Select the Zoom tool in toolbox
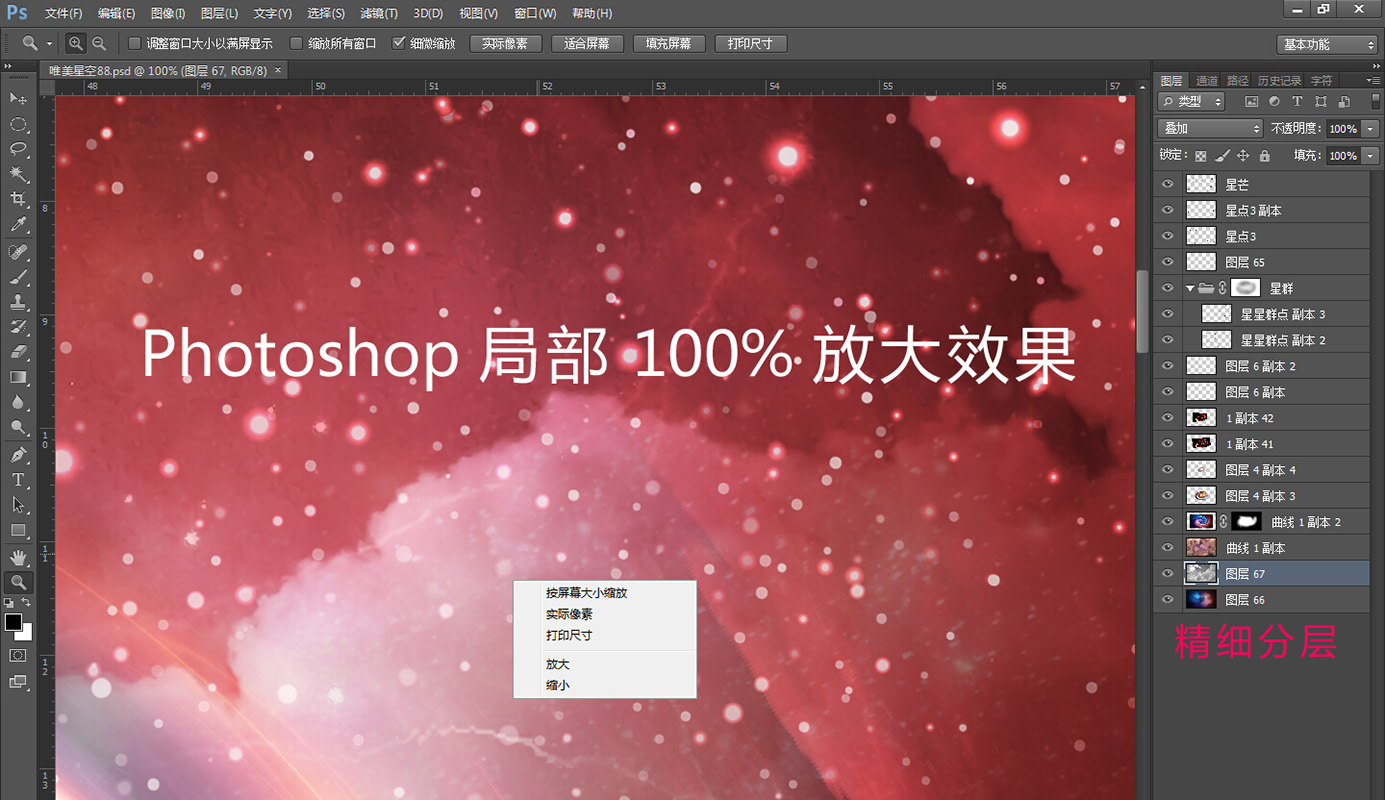This screenshot has height=800, width=1385. 18,582
